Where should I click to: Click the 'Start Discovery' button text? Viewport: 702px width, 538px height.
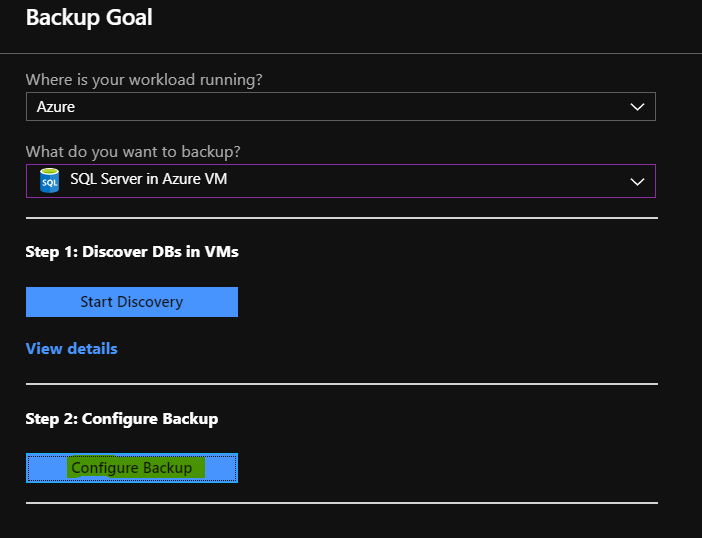pyautogui.click(x=132, y=302)
